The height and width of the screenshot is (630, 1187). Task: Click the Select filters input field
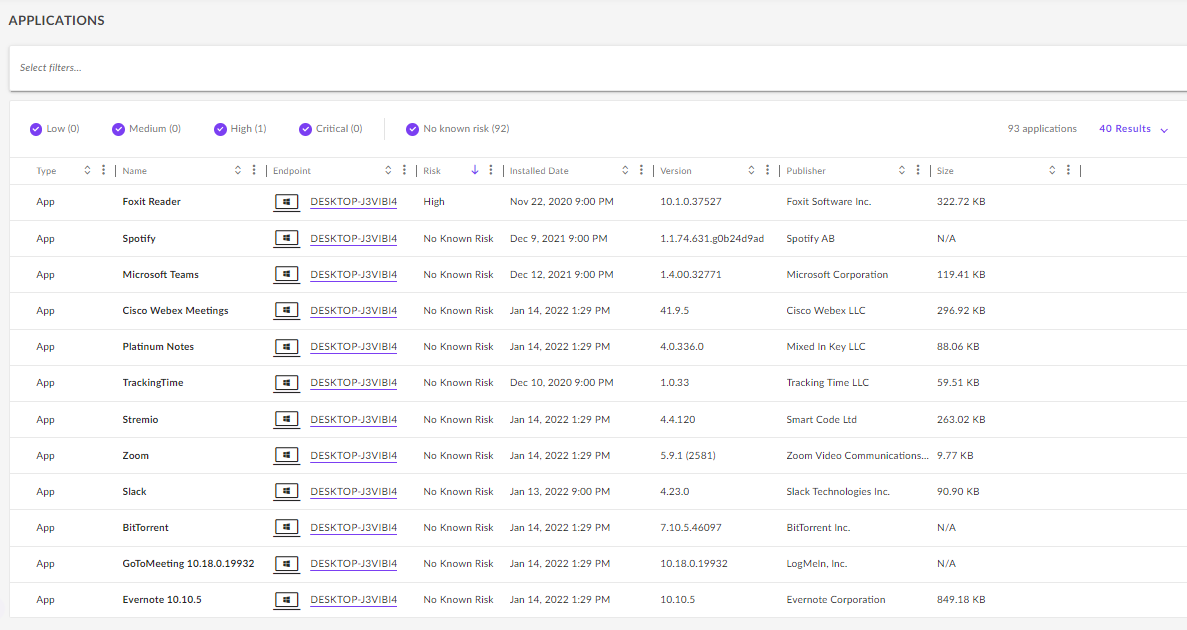pyautogui.click(x=598, y=68)
